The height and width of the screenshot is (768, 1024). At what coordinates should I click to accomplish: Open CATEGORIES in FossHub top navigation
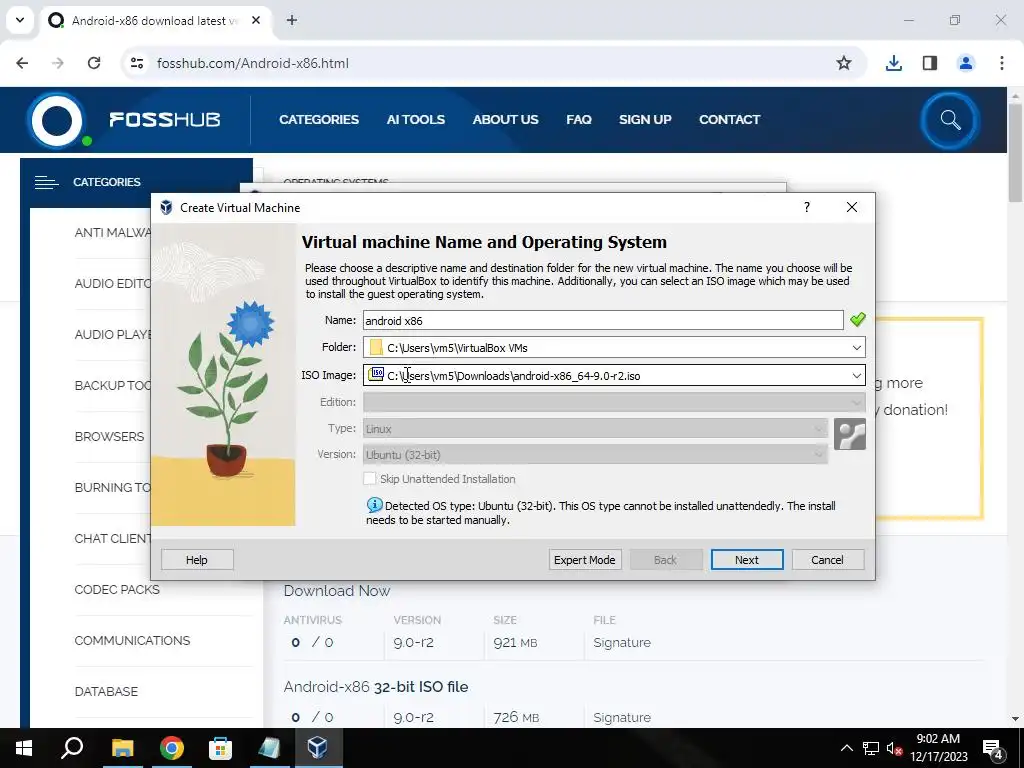click(x=319, y=120)
